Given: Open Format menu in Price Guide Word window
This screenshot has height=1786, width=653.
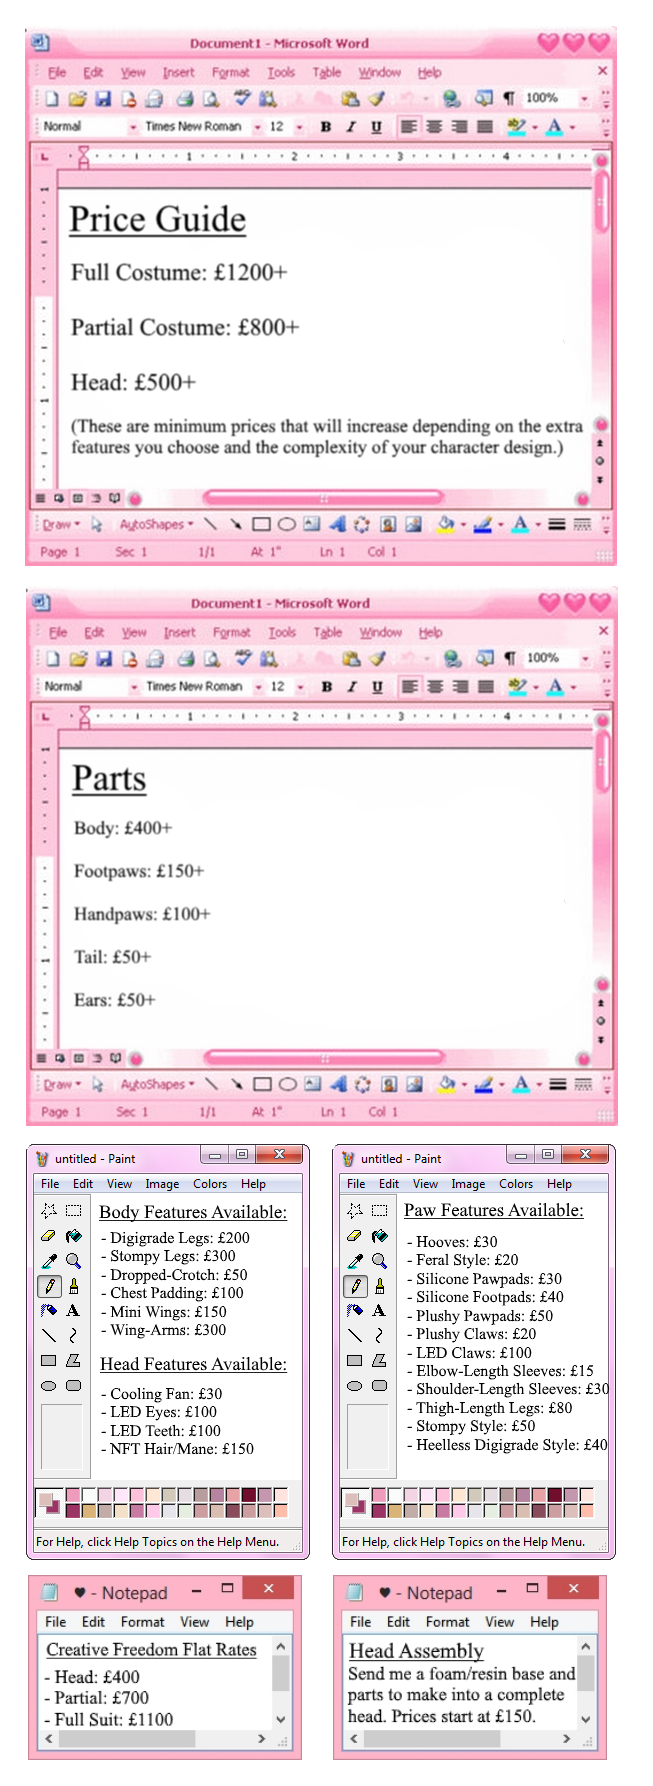Looking at the screenshot, I should pyautogui.click(x=230, y=72).
